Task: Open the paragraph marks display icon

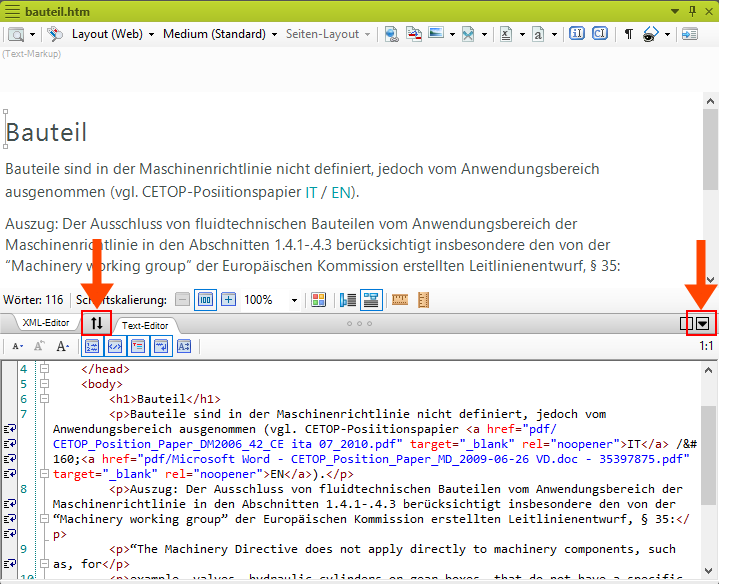Action: pyautogui.click(x=629, y=33)
